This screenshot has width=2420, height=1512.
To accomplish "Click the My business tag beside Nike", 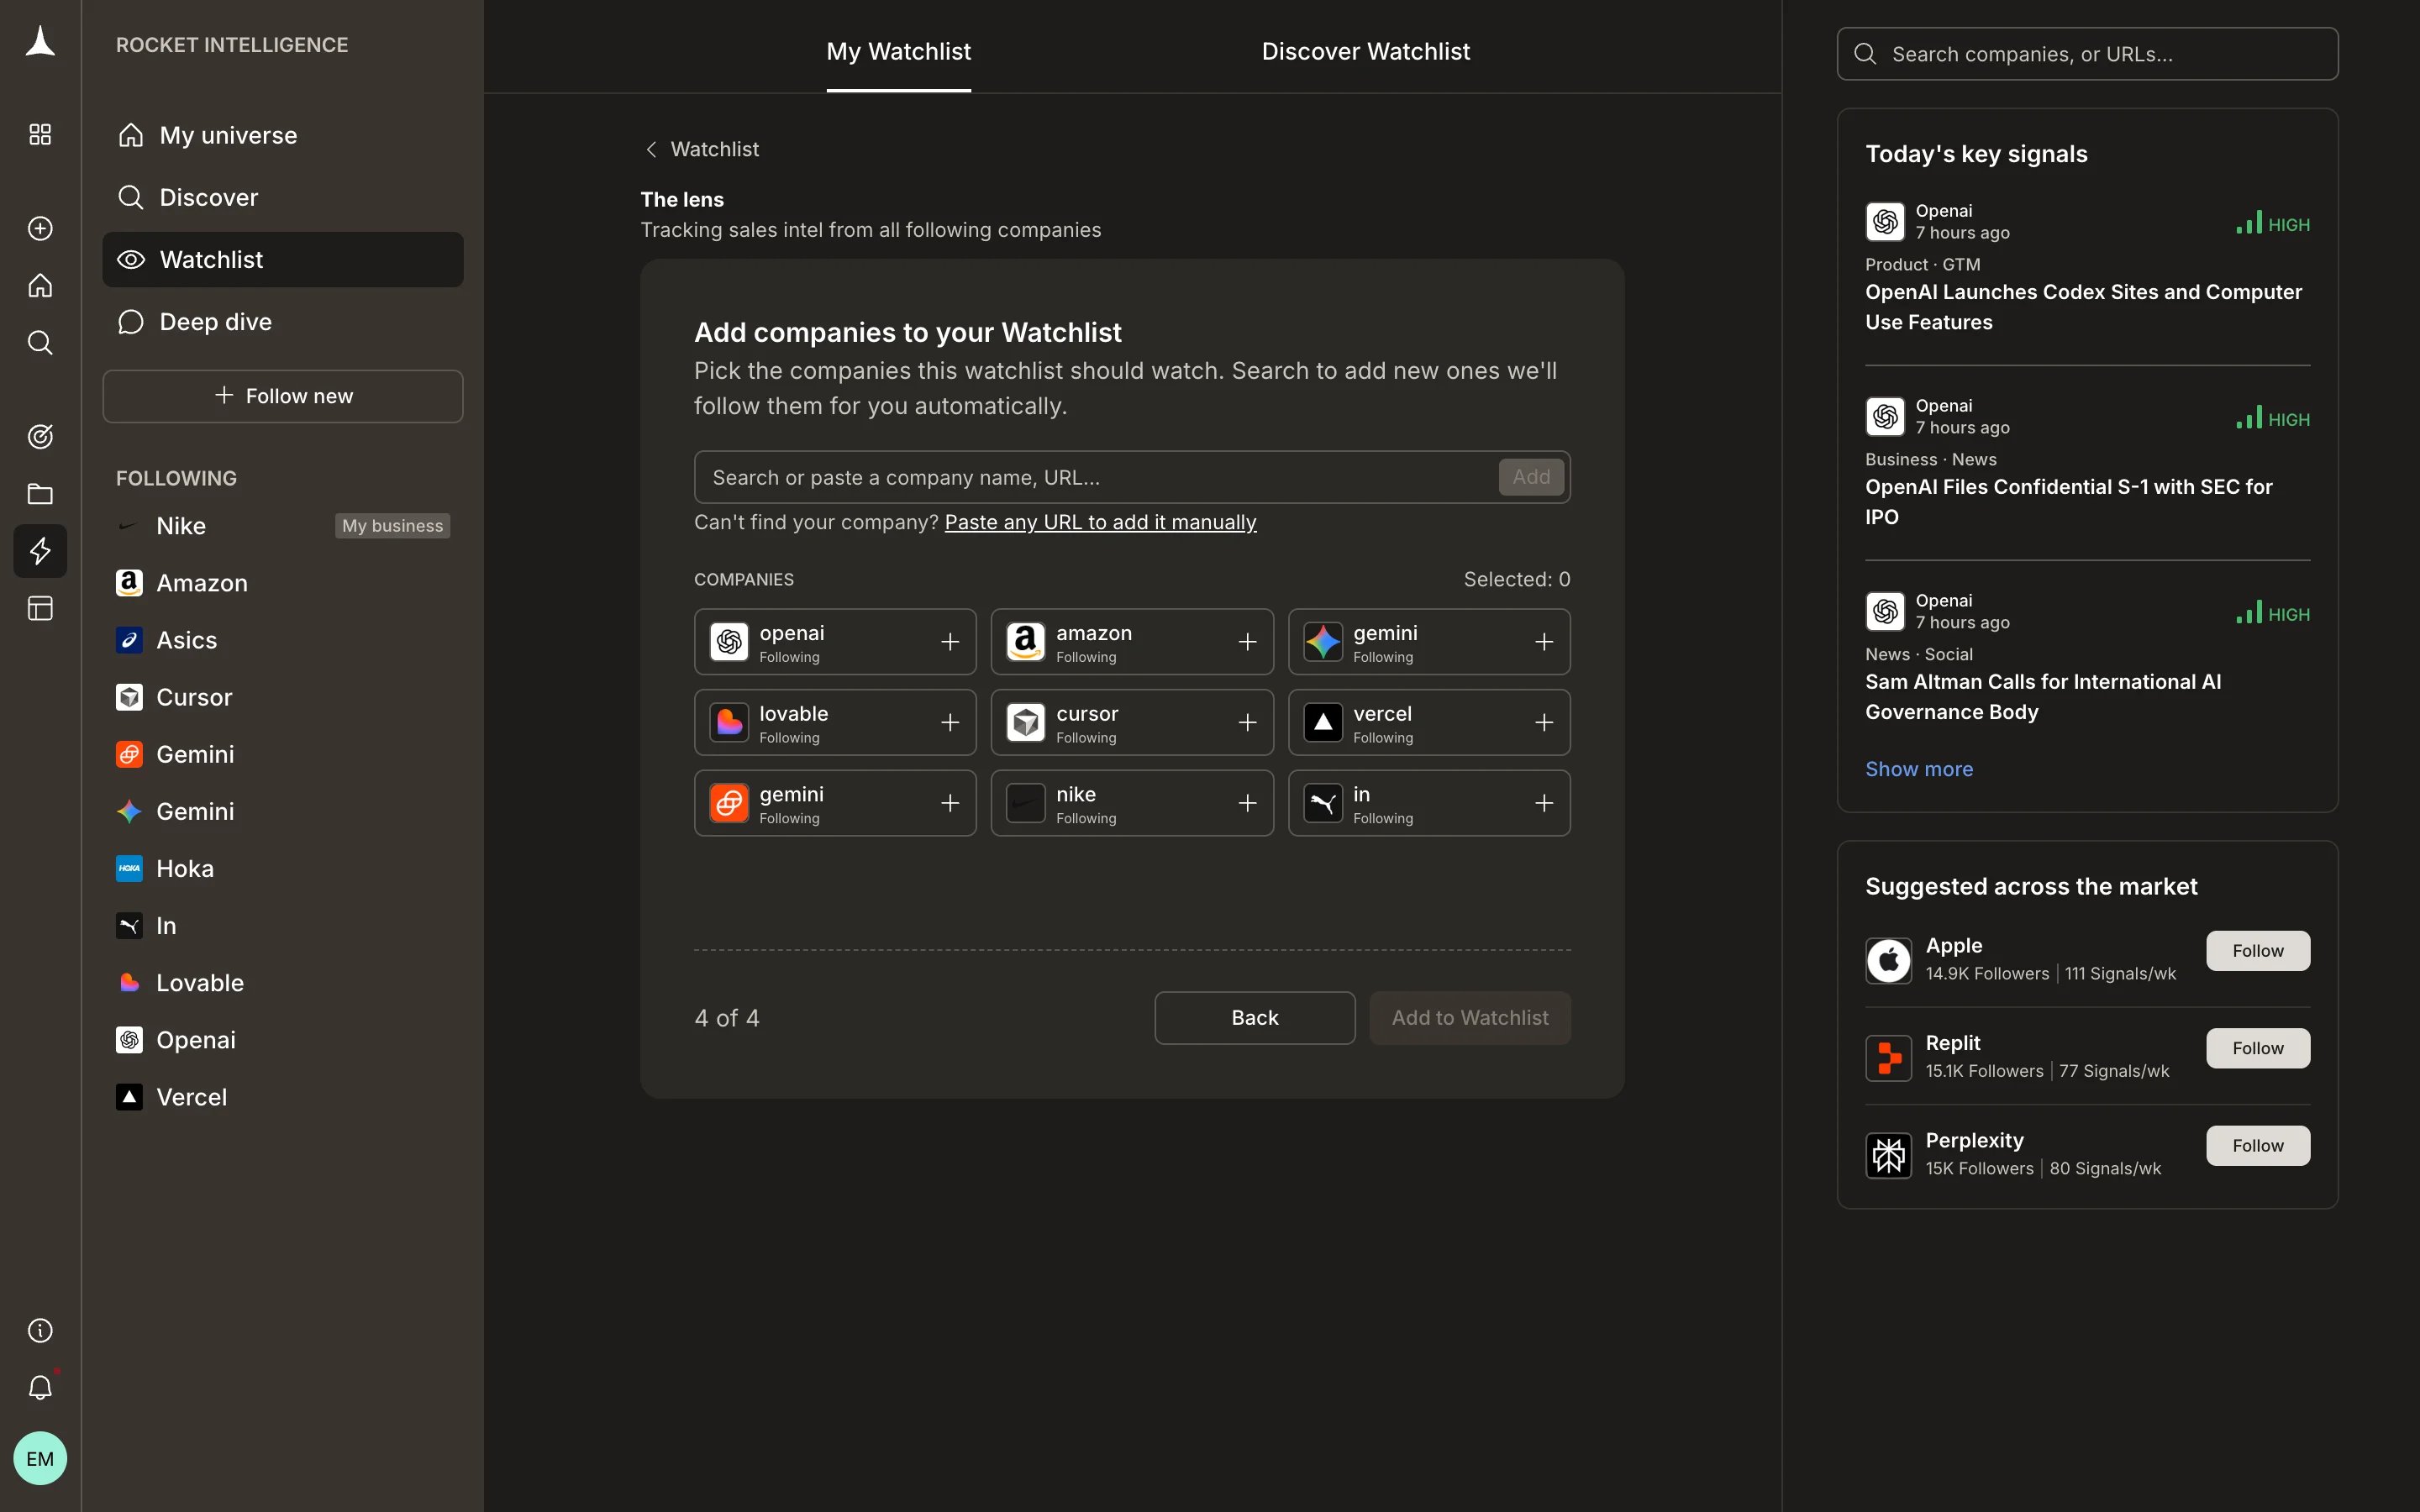I will [x=392, y=526].
